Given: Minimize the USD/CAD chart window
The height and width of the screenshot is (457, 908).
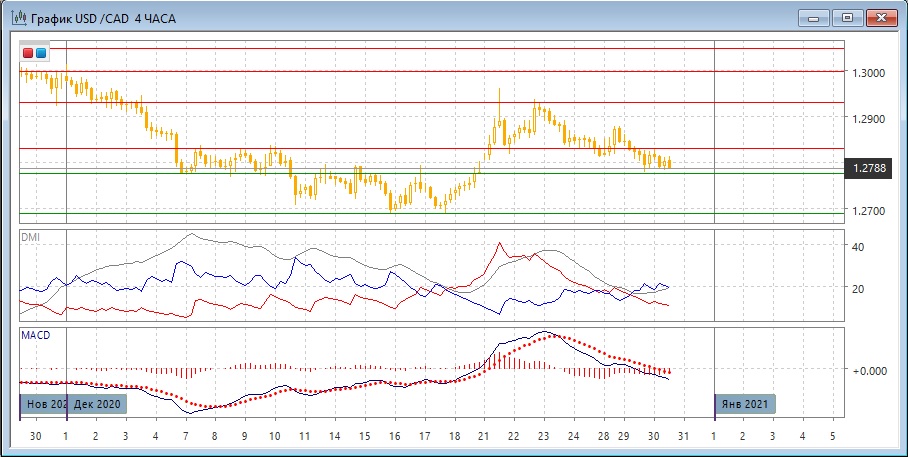Looking at the screenshot, I should (815, 17).
